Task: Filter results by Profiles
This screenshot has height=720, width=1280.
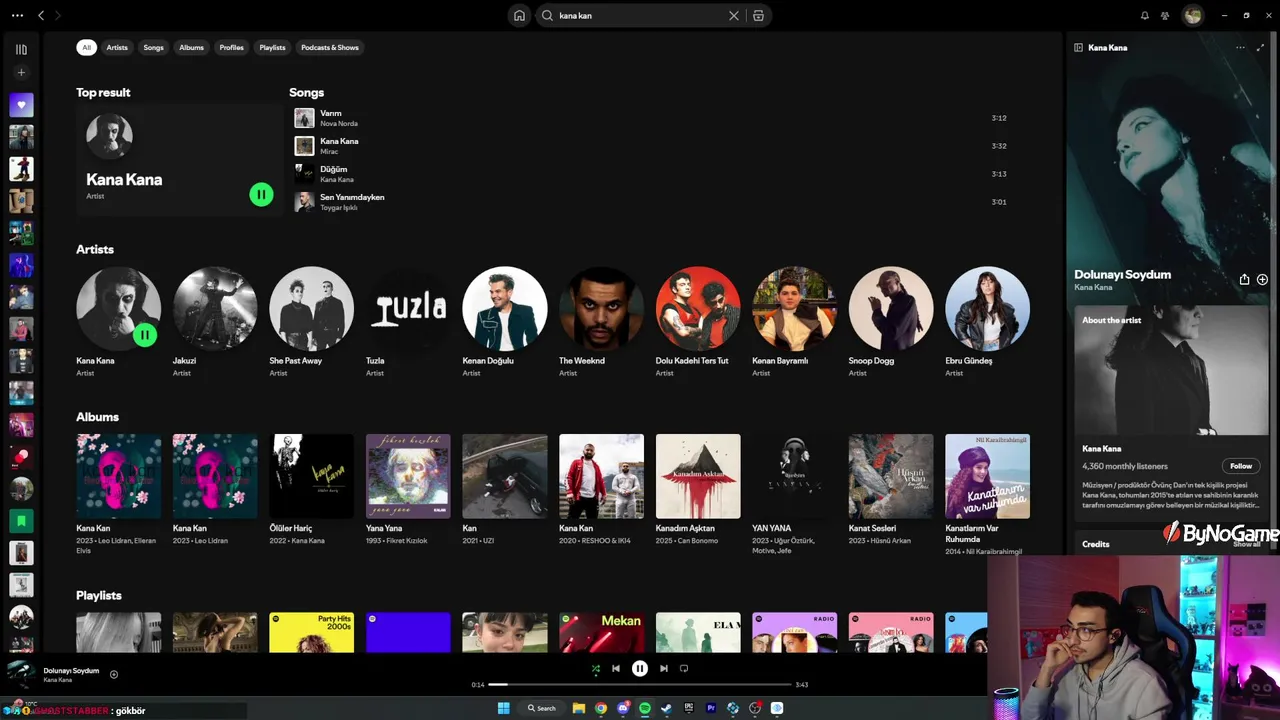Action: pyautogui.click(x=232, y=47)
